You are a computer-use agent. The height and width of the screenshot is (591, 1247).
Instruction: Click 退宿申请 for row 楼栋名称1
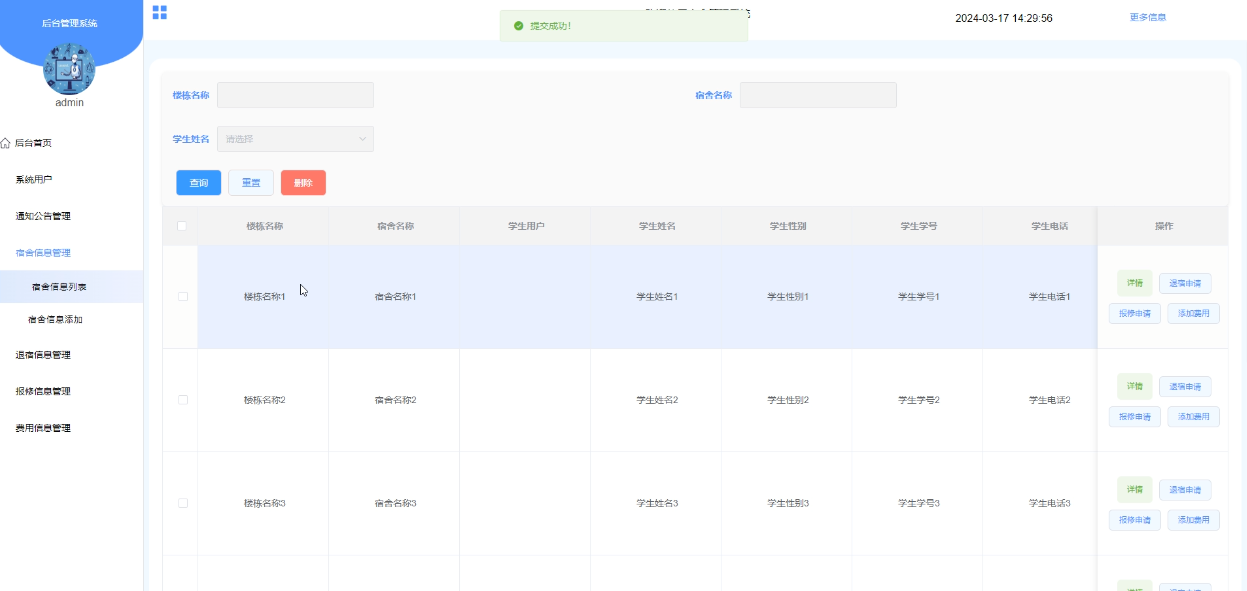point(1185,283)
